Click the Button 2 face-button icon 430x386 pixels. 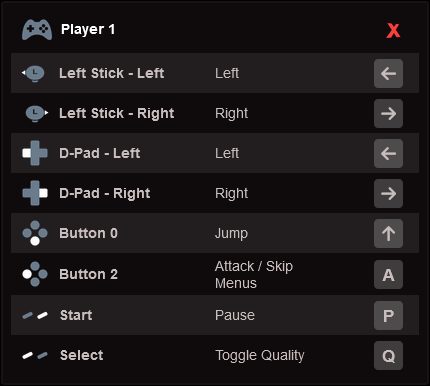(35, 274)
